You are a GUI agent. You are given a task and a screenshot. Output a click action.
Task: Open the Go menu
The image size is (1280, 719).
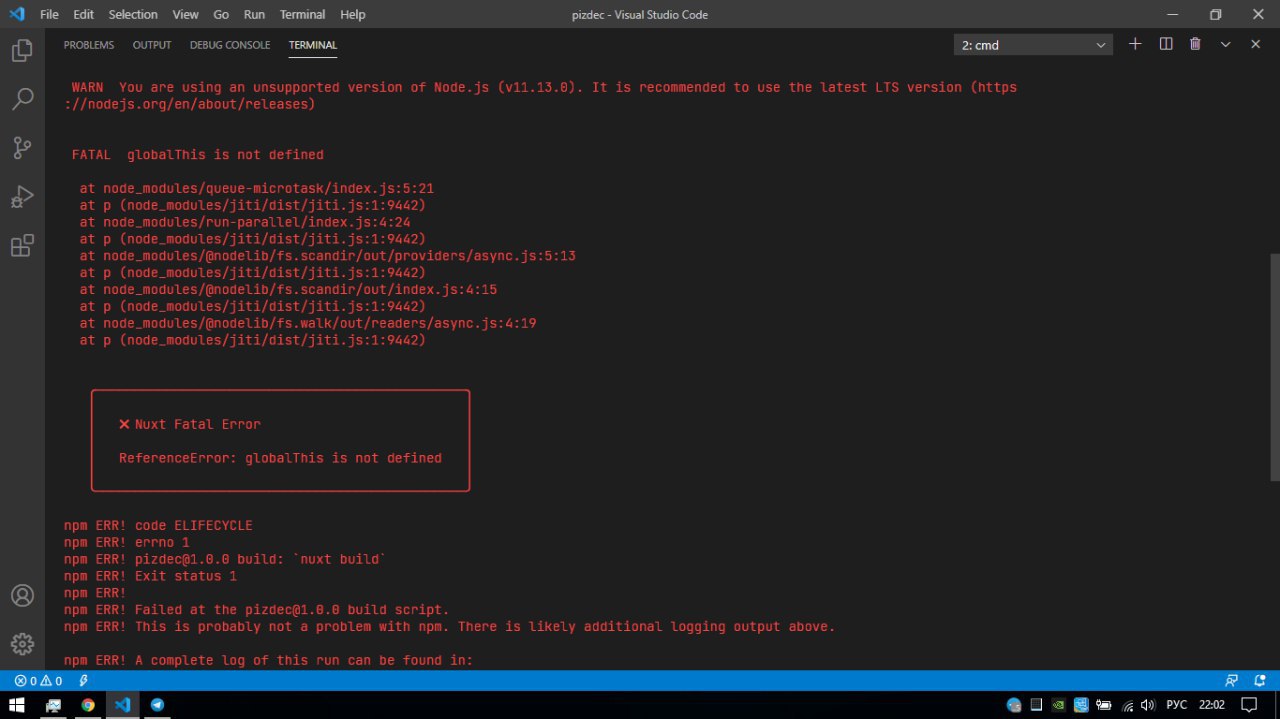click(x=221, y=14)
